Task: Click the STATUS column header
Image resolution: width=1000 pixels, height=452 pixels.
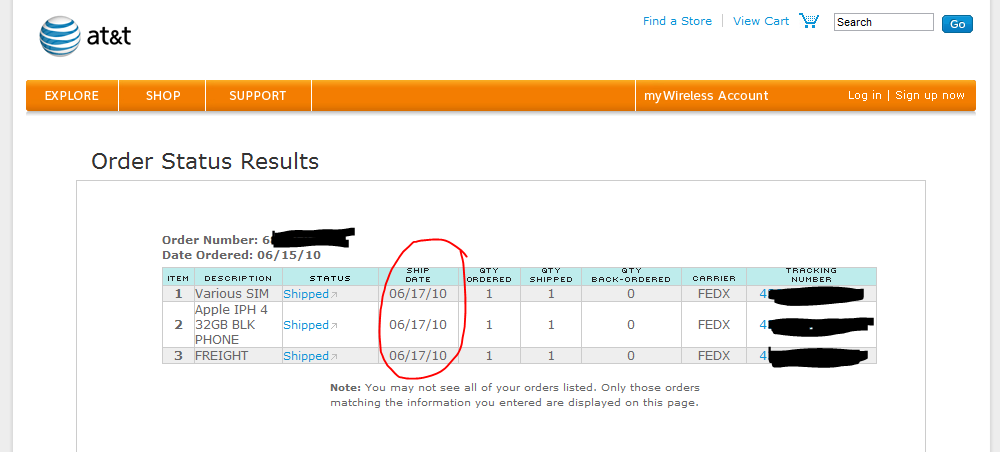Action: click(330, 279)
